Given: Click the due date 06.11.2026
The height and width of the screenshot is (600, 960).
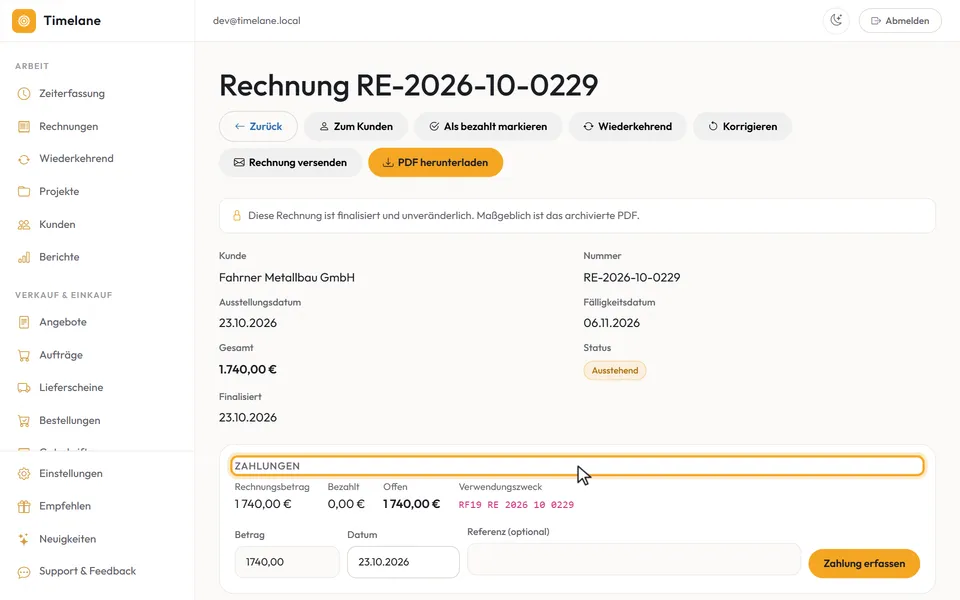Looking at the screenshot, I should click(x=611, y=323).
